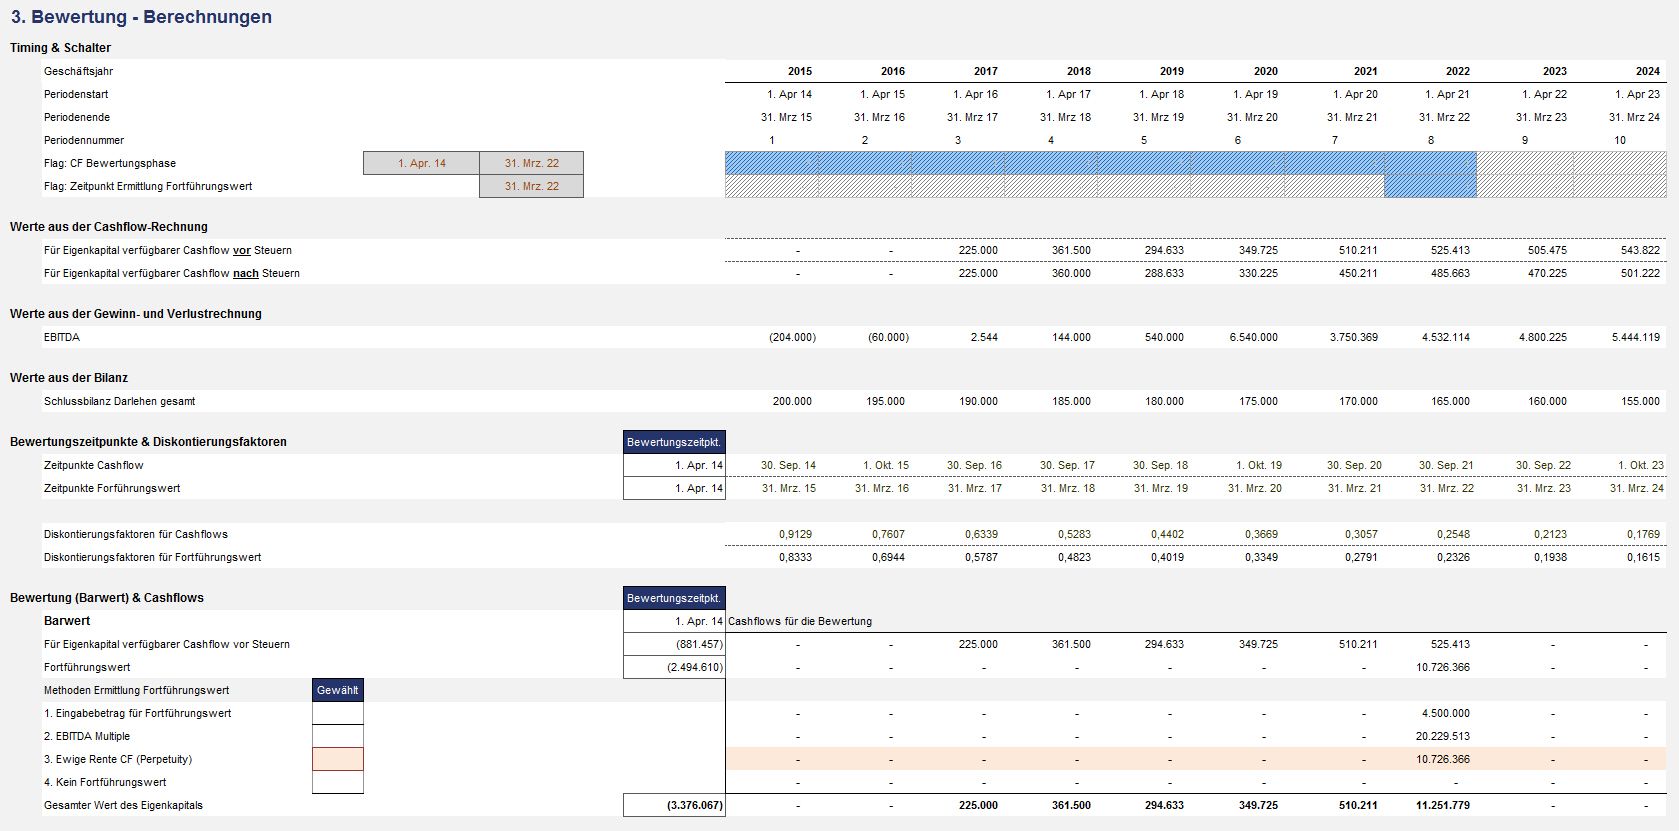Click the 2024 Geschäftsjahr column header
The width and height of the screenshot is (1679, 831).
point(1647,71)
